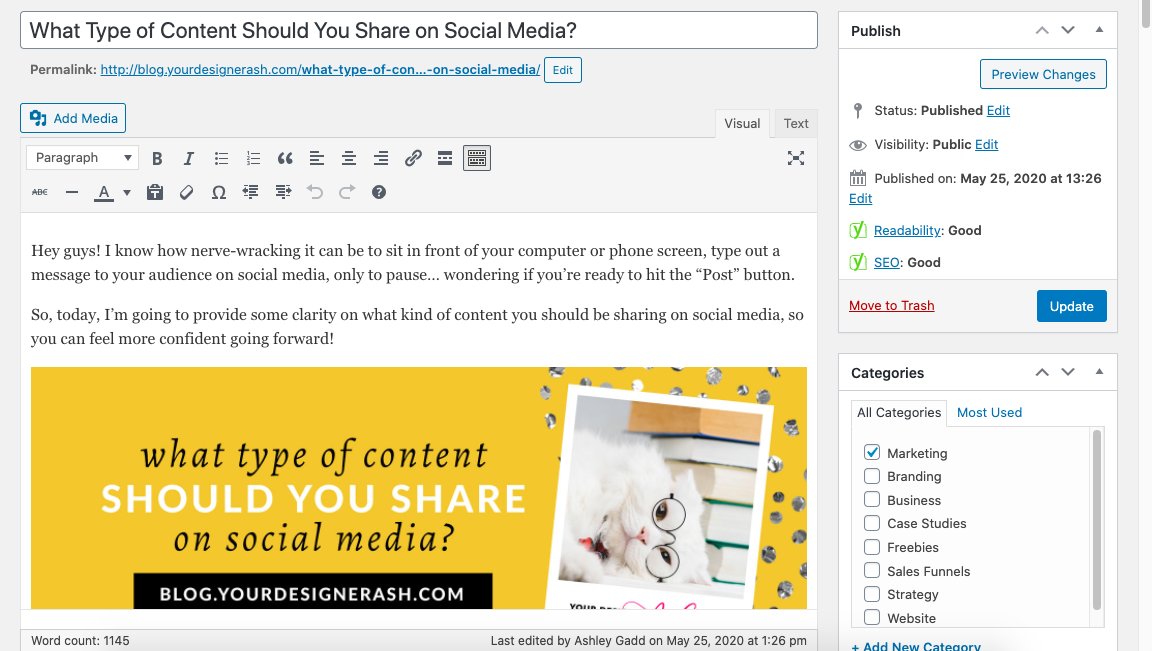Collapse the Categories panel
Screen dimensions: 1152x651
point(1099,373)
